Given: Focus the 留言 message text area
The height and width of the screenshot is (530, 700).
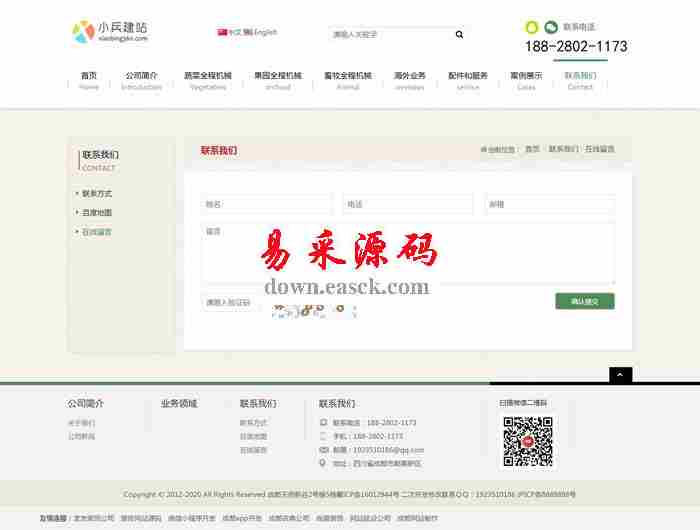Looking at the screenshot, I should [408, 254].
